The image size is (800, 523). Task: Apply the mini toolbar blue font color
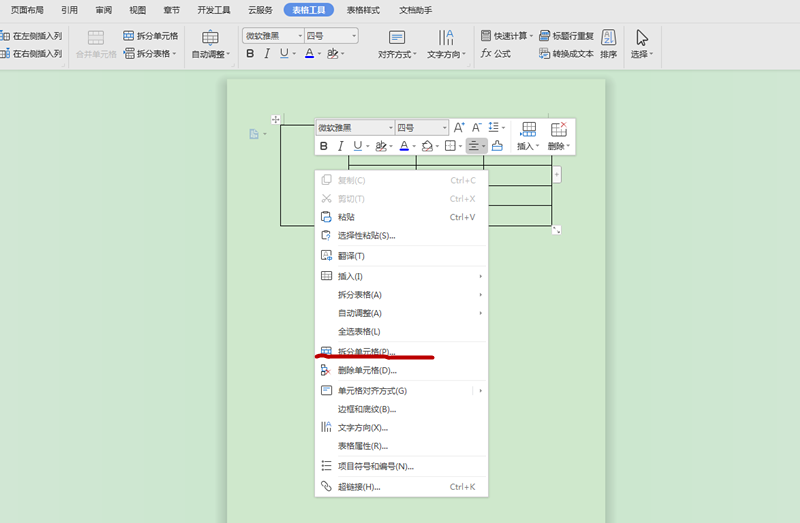click(404, 146)
